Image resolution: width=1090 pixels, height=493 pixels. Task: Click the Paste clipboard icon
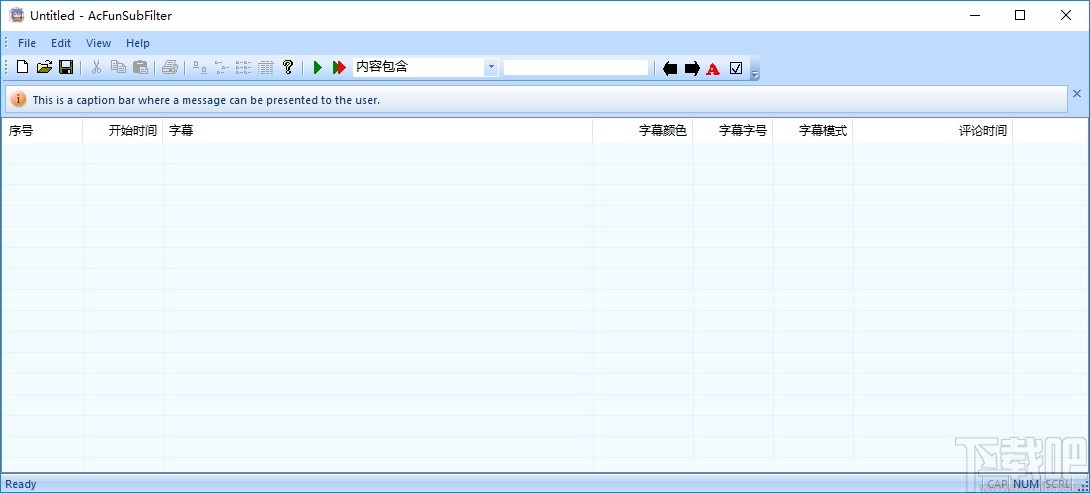(x=140, y=67)
